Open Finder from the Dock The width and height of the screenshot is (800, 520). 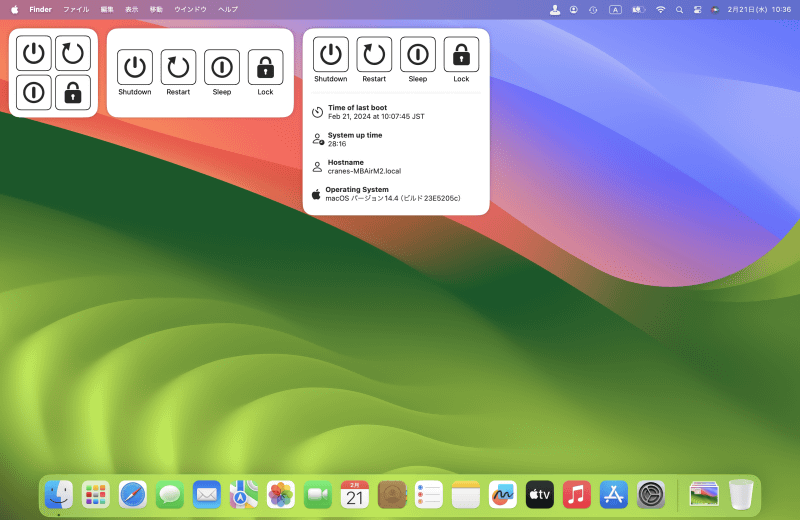[59, 494]
